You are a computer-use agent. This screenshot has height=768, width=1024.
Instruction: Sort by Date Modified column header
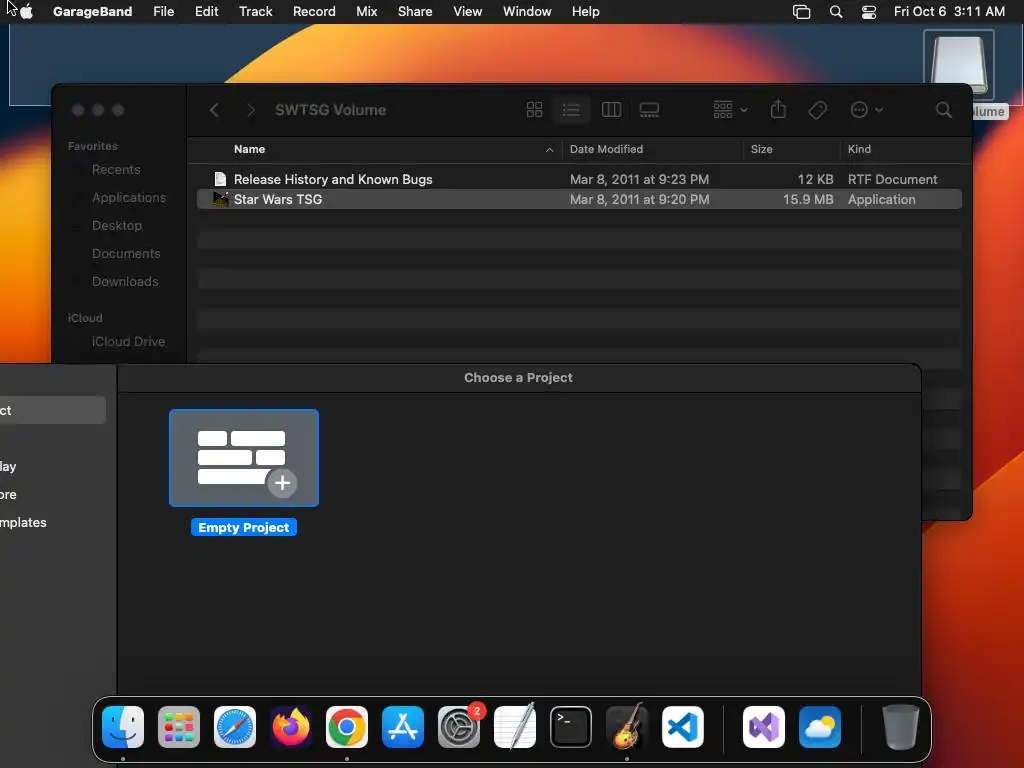[606, 150]
